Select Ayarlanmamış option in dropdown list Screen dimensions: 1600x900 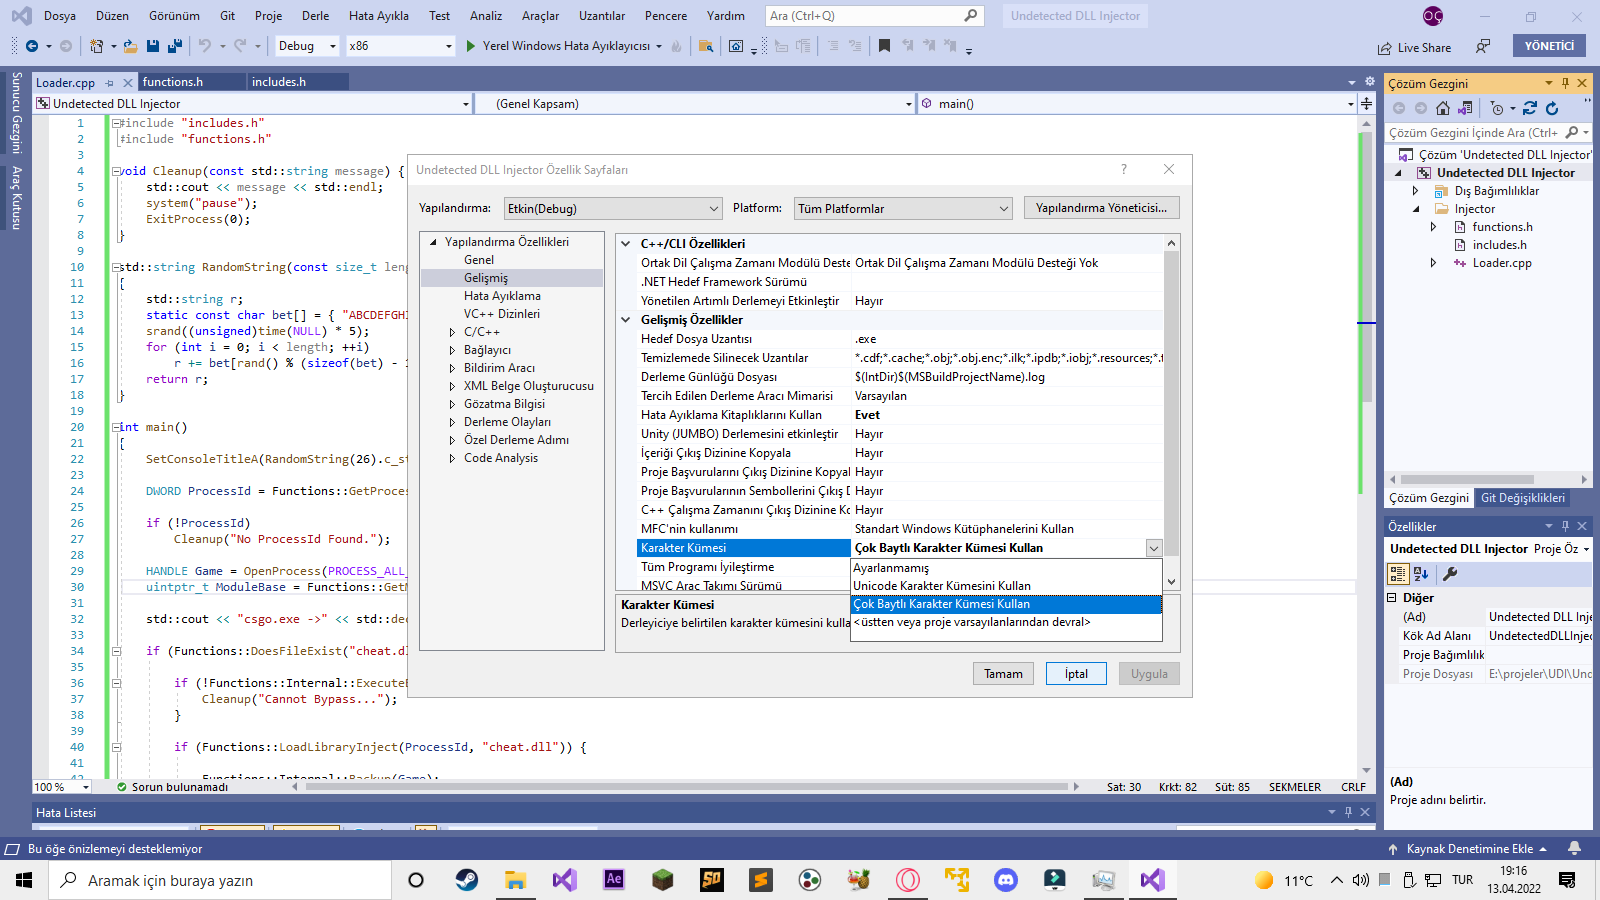click(1006, 568)
